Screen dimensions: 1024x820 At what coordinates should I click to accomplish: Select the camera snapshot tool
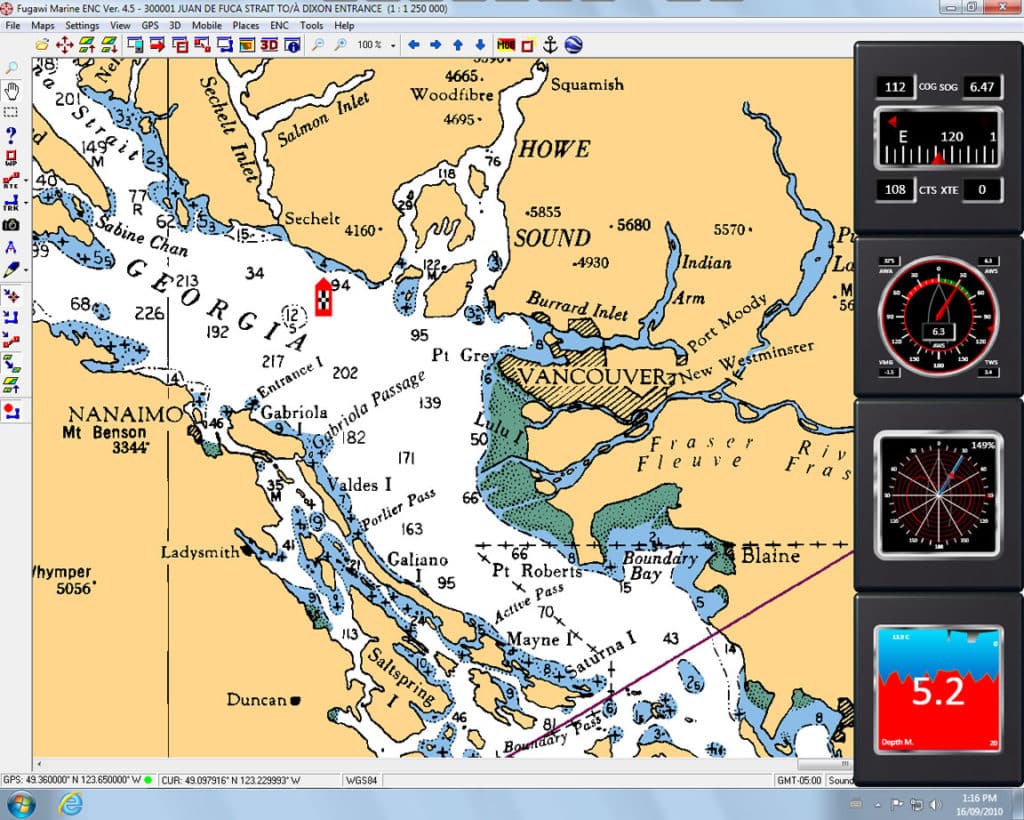point(11,225)
